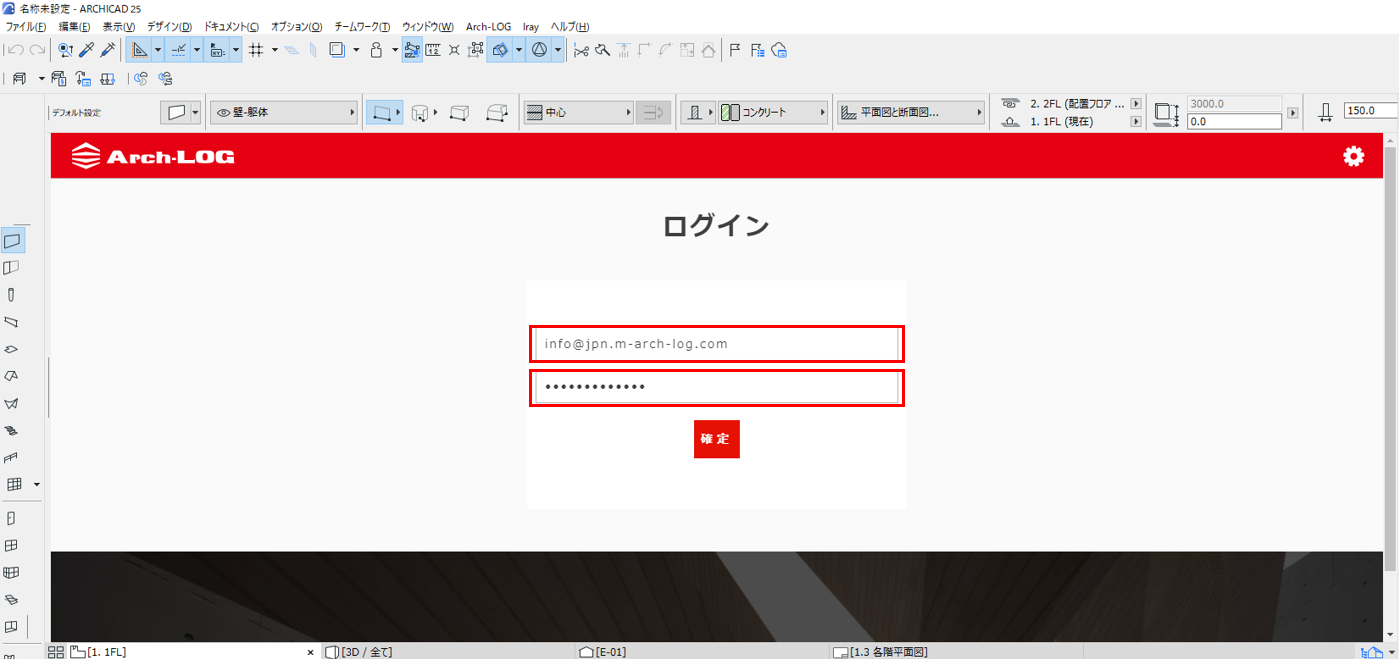
Task: Click the flag Mark-up tools icon
Action: click(735, 50)
